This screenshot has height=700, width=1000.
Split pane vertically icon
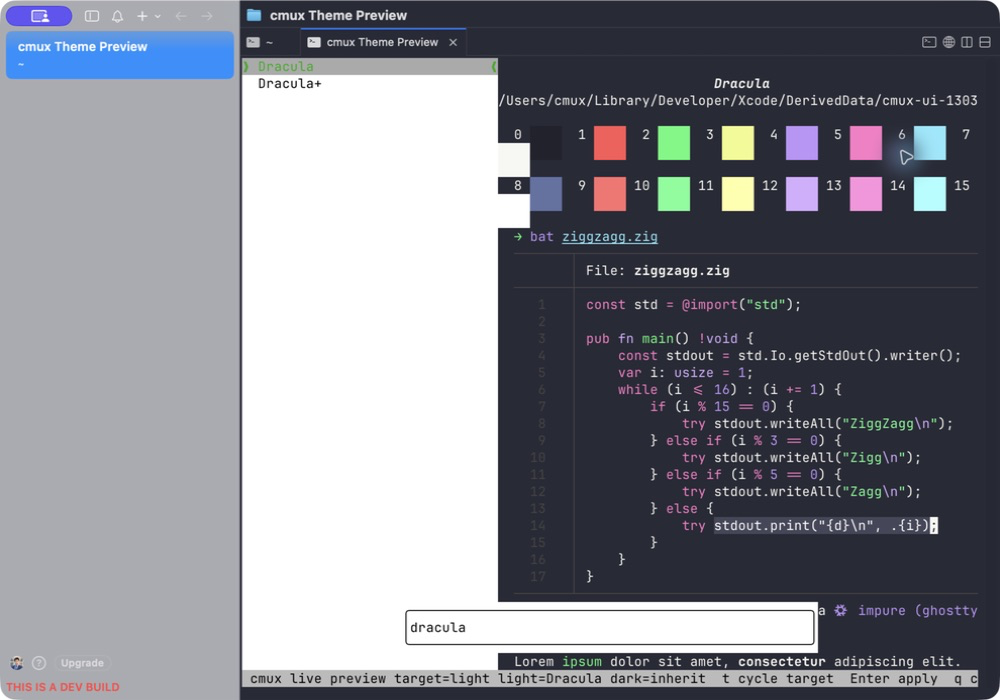point(967,42)
